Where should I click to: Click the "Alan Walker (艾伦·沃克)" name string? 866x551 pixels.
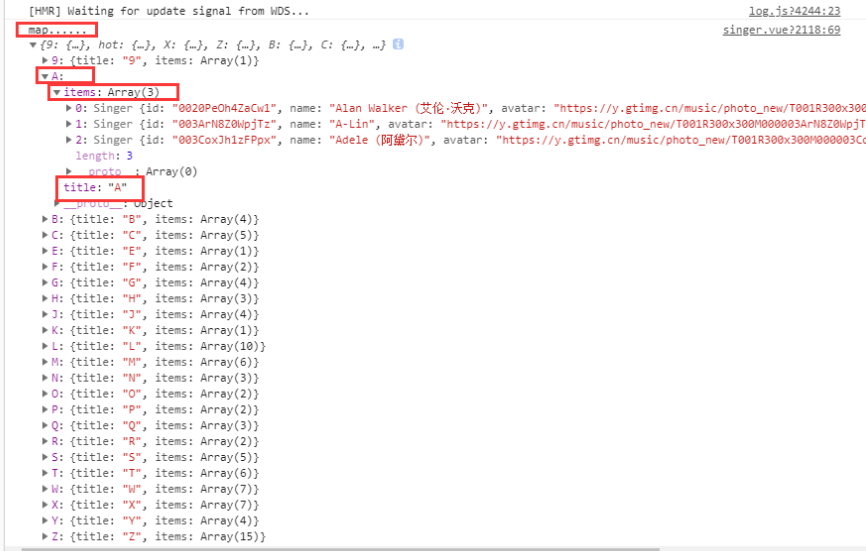[408, 108]
